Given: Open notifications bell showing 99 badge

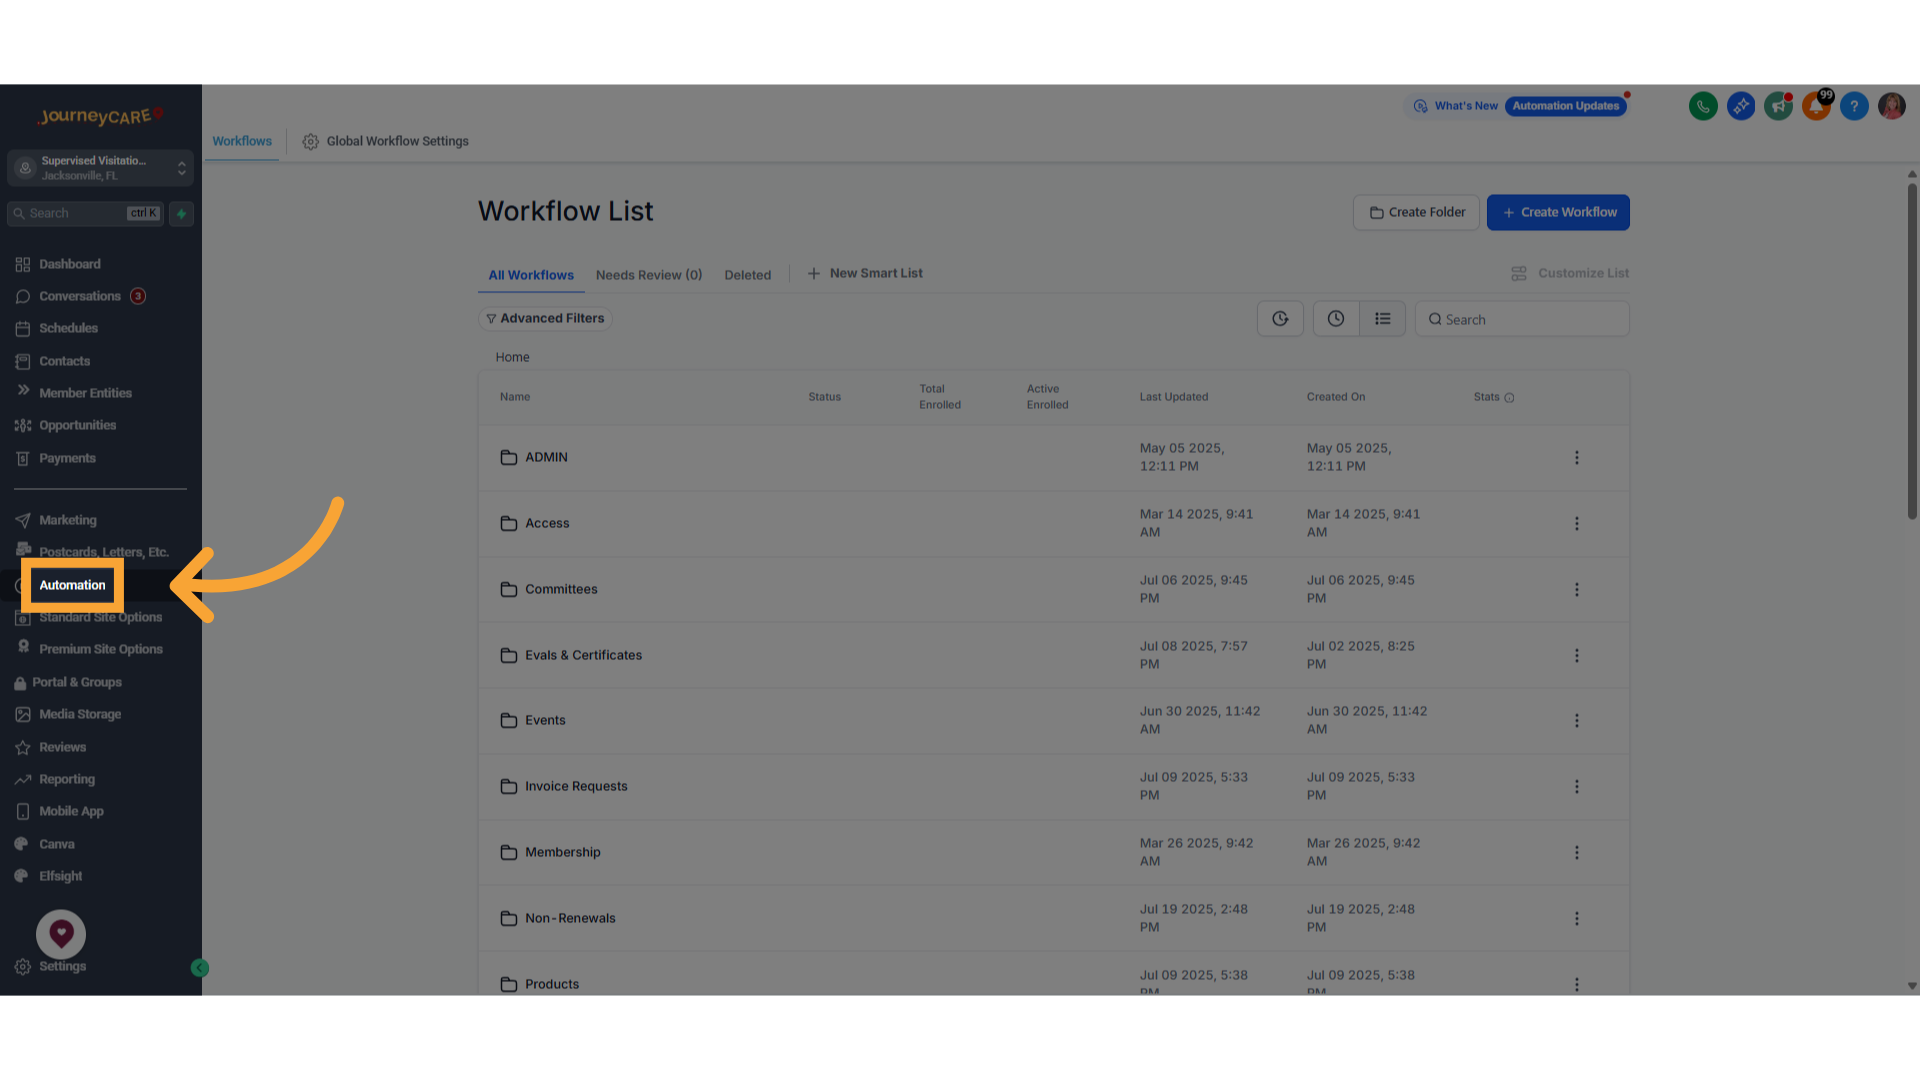Looking at the screenshot, I should (x=1815, y=106).
